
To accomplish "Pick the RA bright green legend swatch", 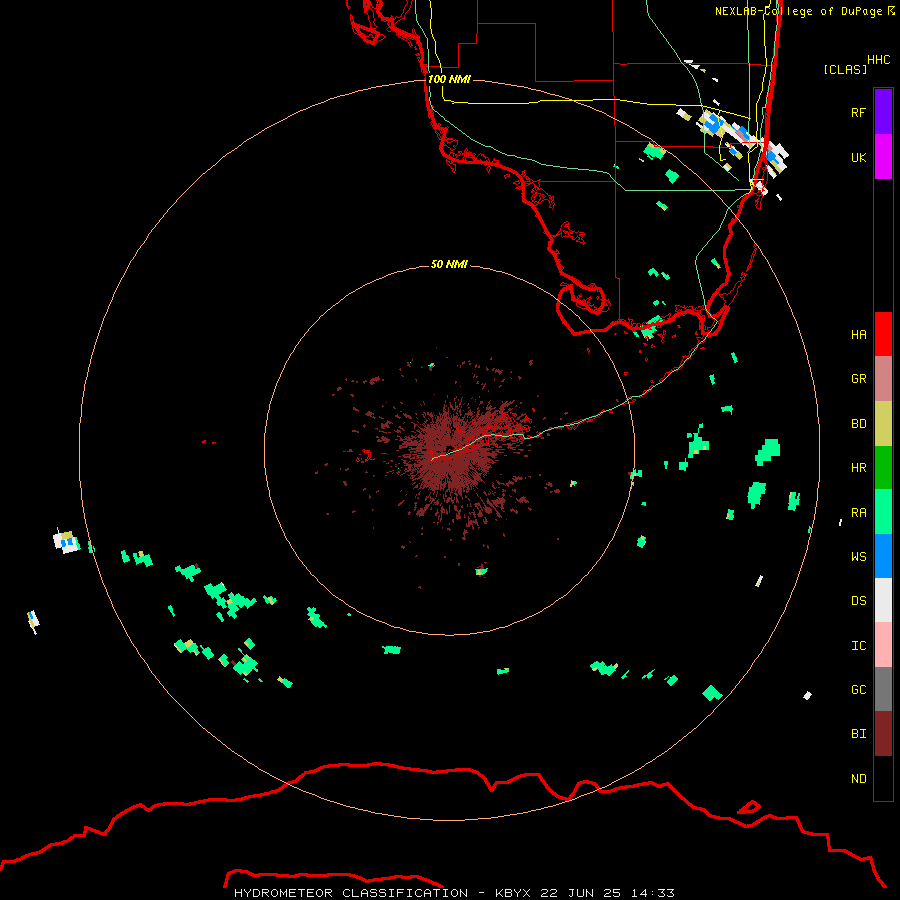I will coord(883,512).
